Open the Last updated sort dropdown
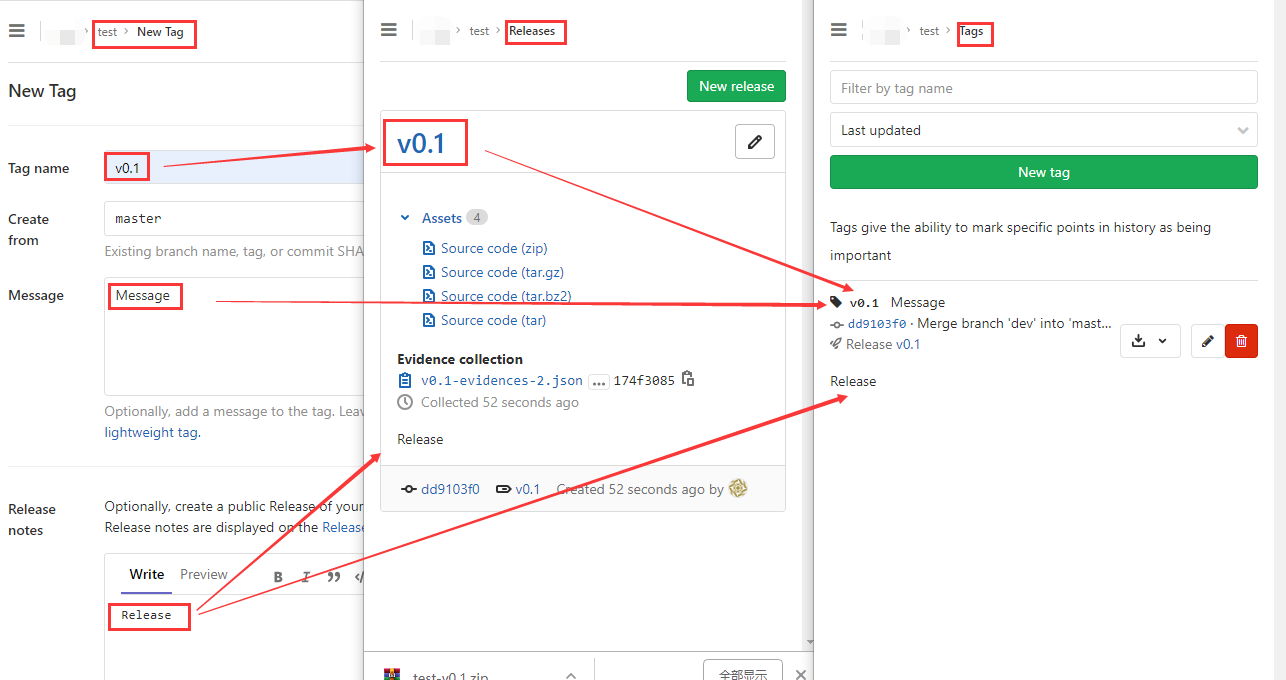 1043,130
